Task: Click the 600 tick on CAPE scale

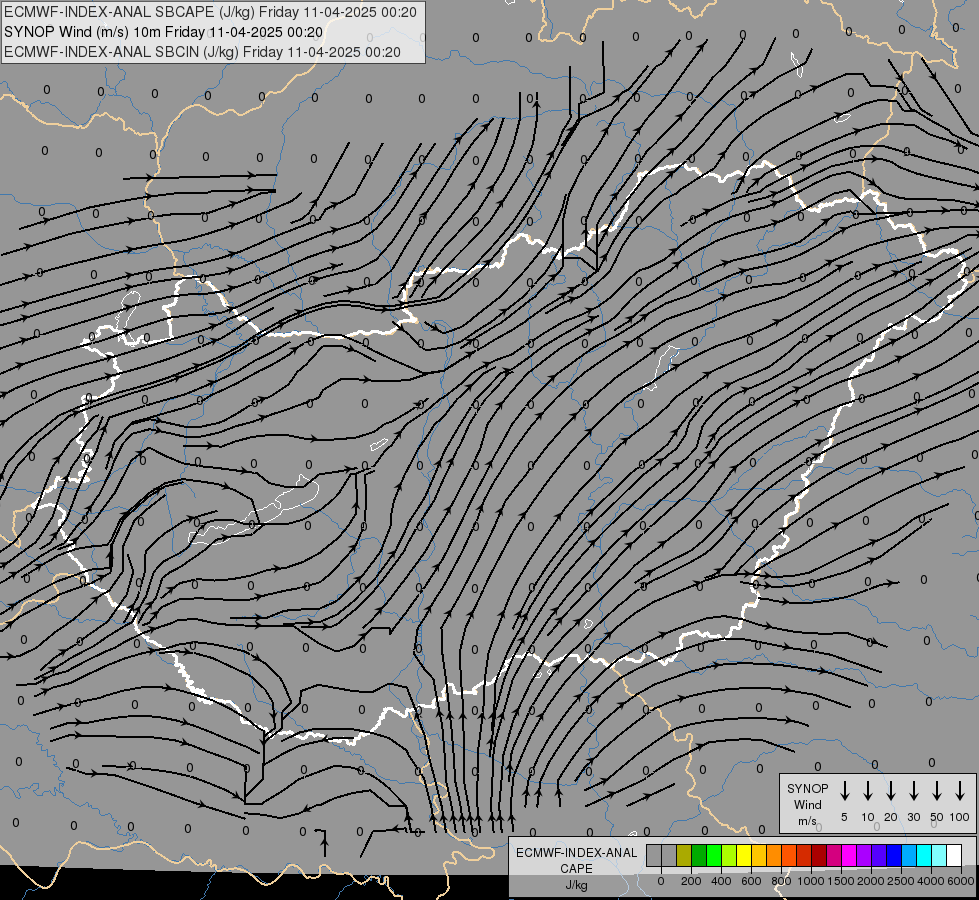Action: pyautogui.click(x=751, y=881)
